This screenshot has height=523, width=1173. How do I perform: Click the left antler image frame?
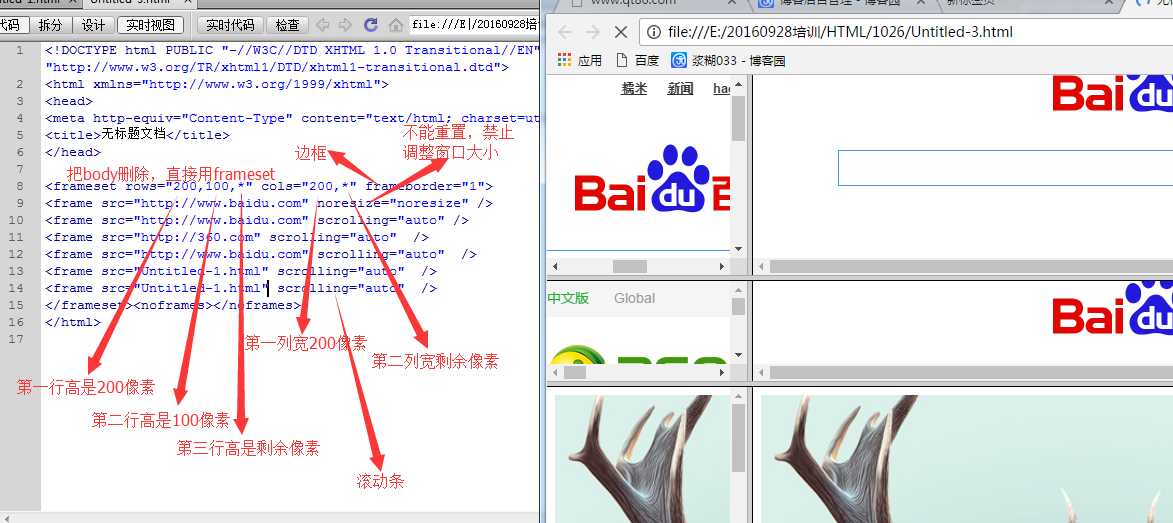pos(643,459)
